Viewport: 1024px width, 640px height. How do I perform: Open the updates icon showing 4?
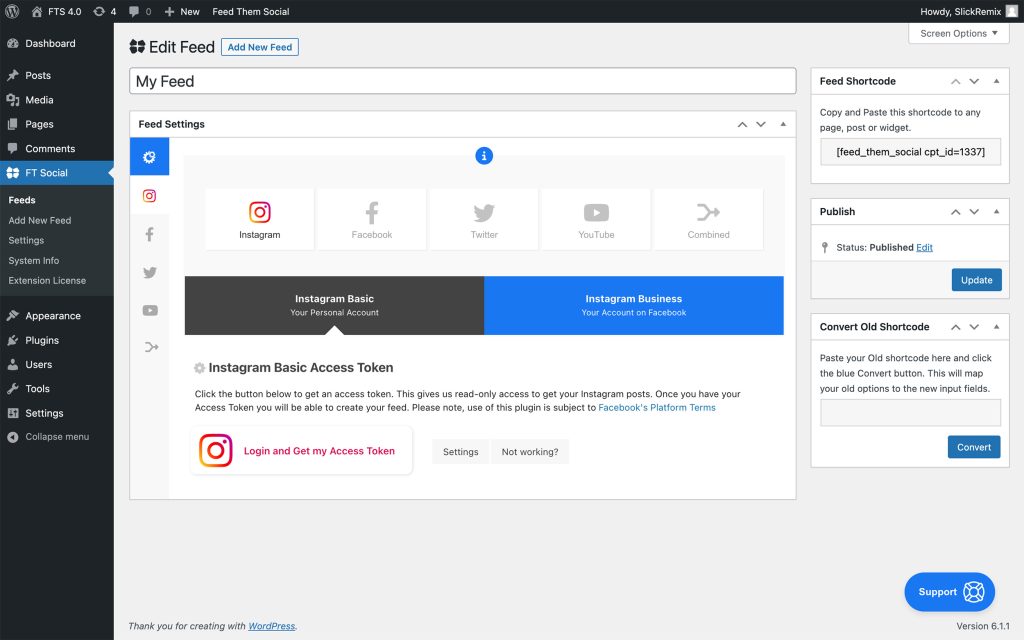(x=104, y=11)
